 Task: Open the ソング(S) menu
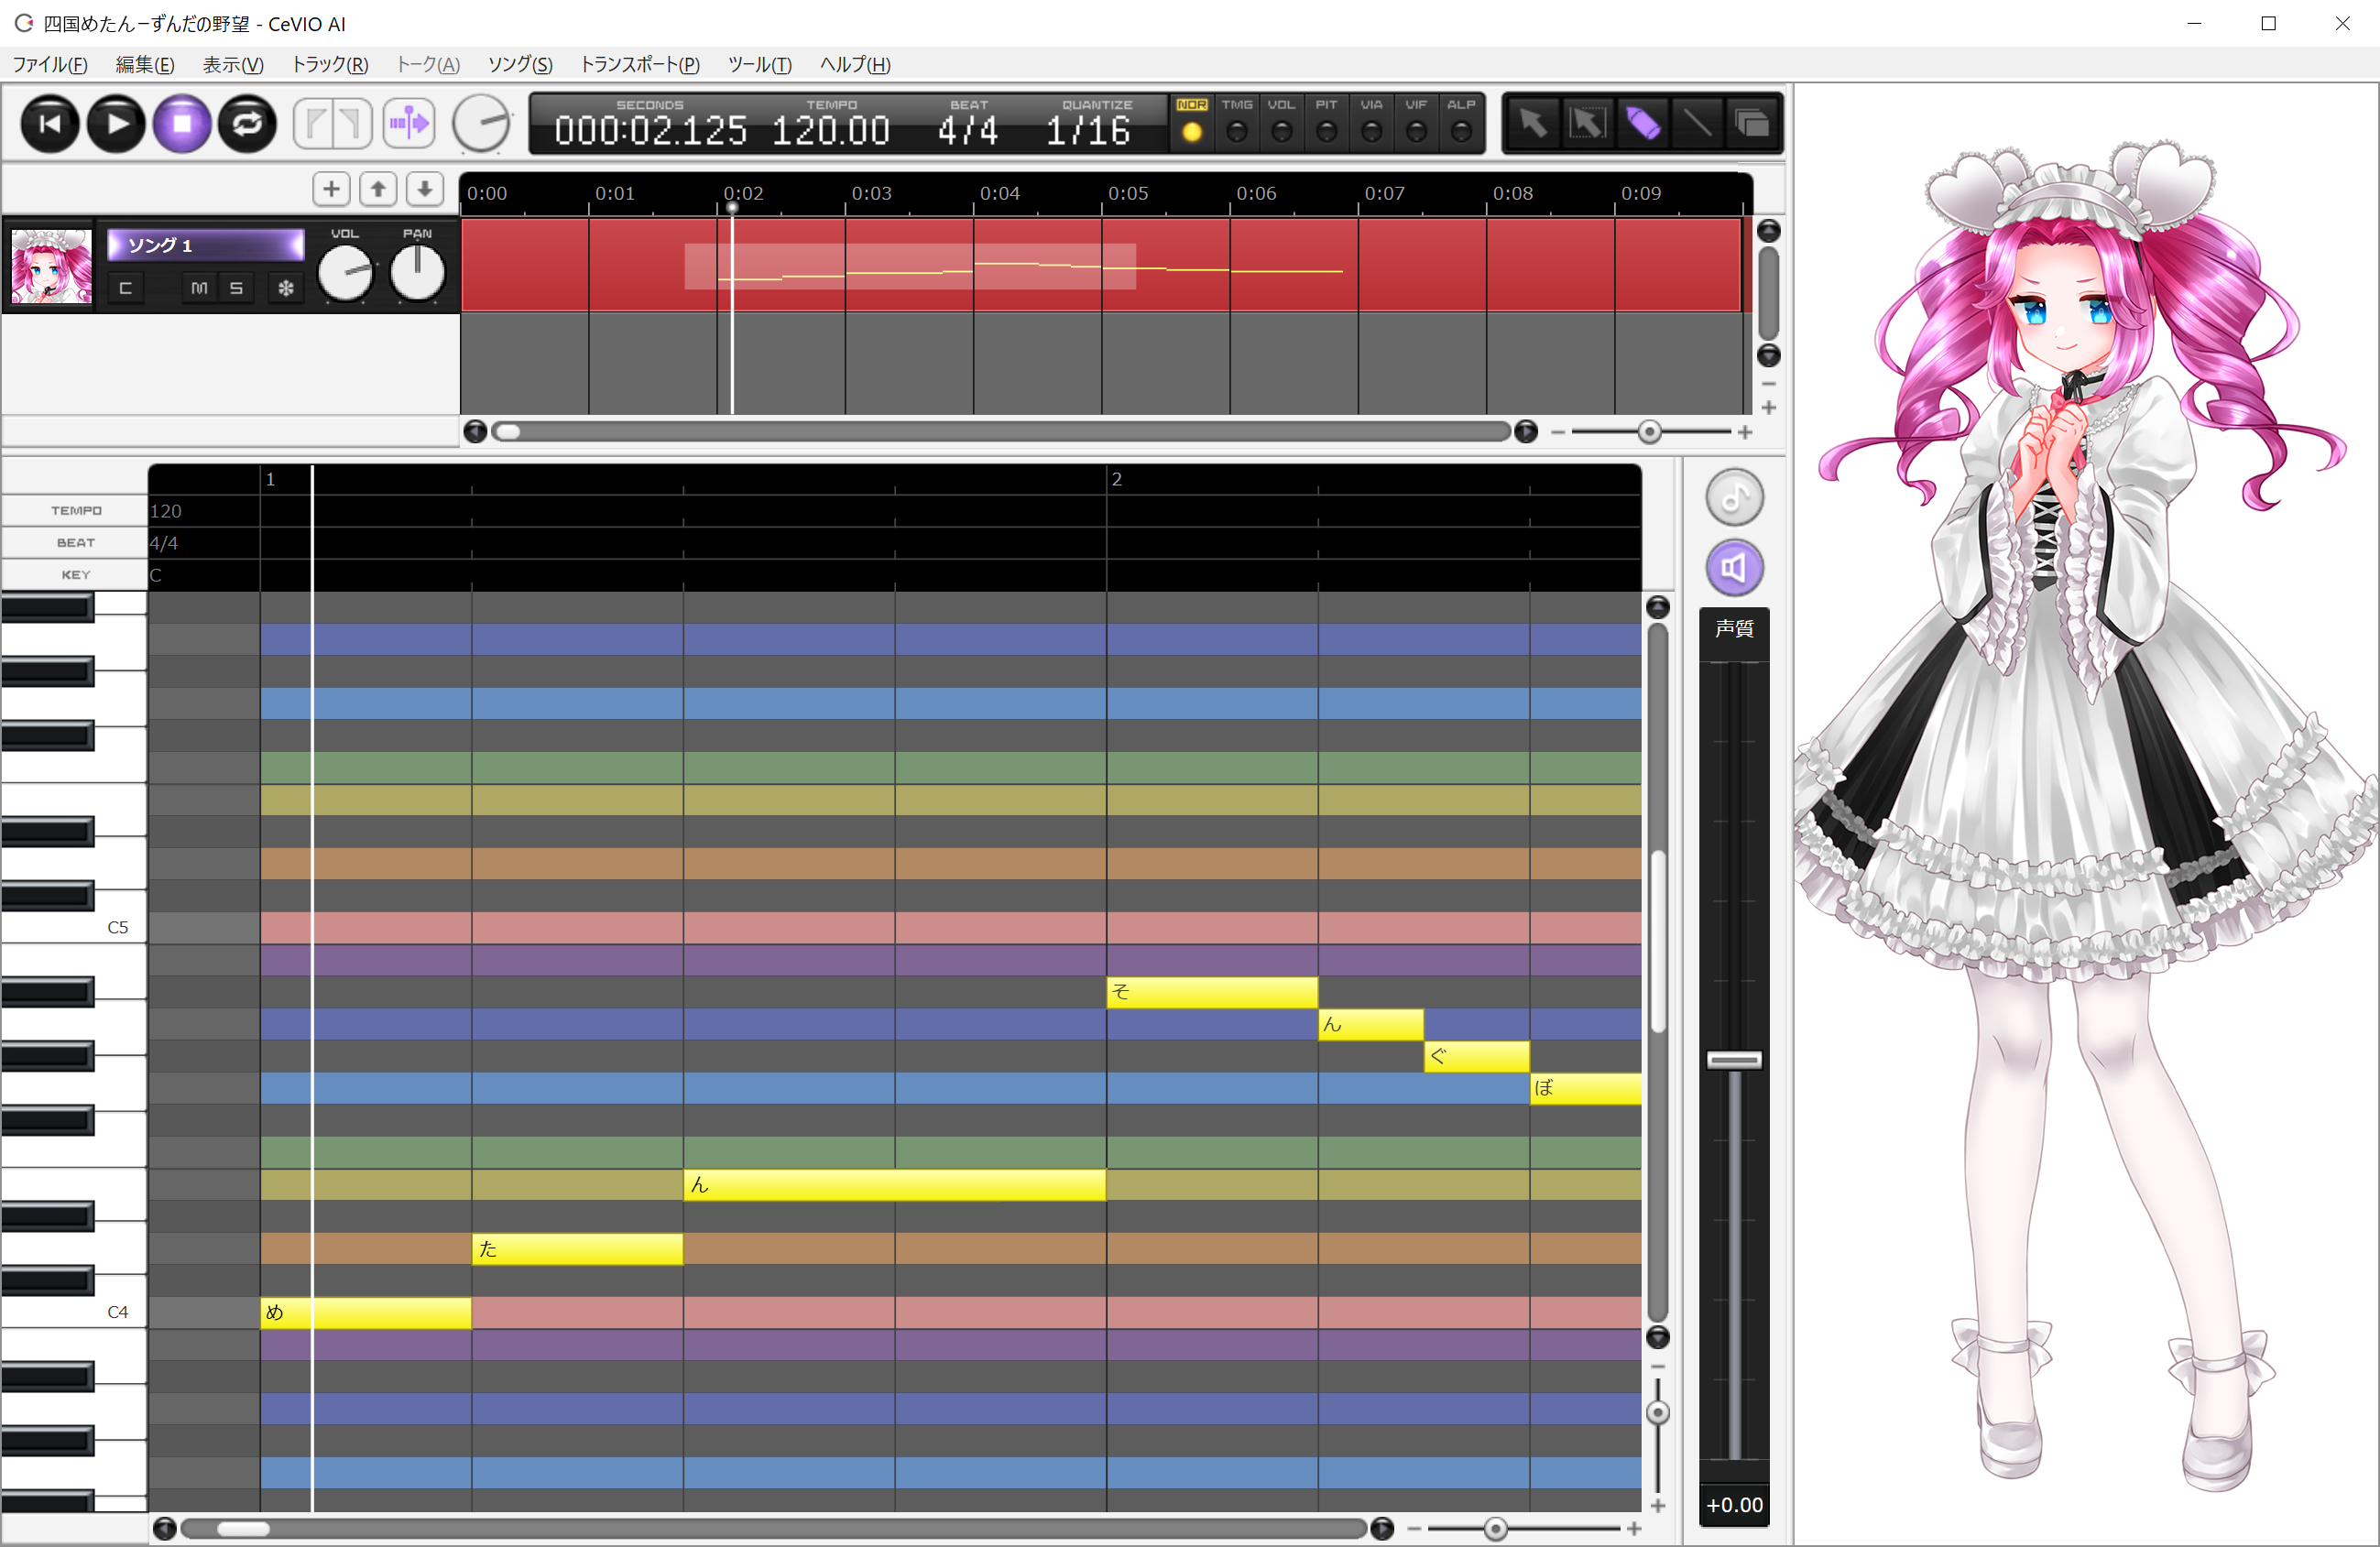[x=519, y=65]
